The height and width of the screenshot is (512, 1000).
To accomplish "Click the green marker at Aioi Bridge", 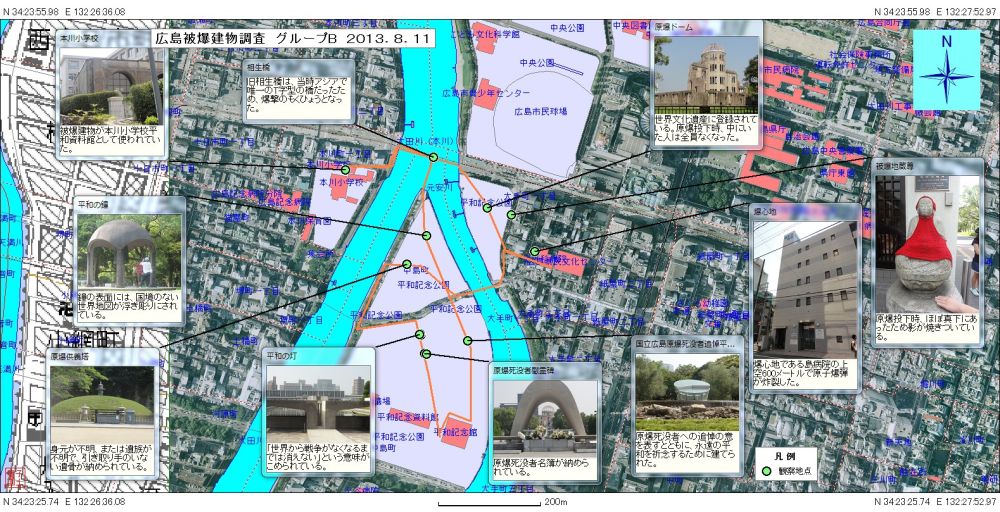I will click(x=433, y=158).
